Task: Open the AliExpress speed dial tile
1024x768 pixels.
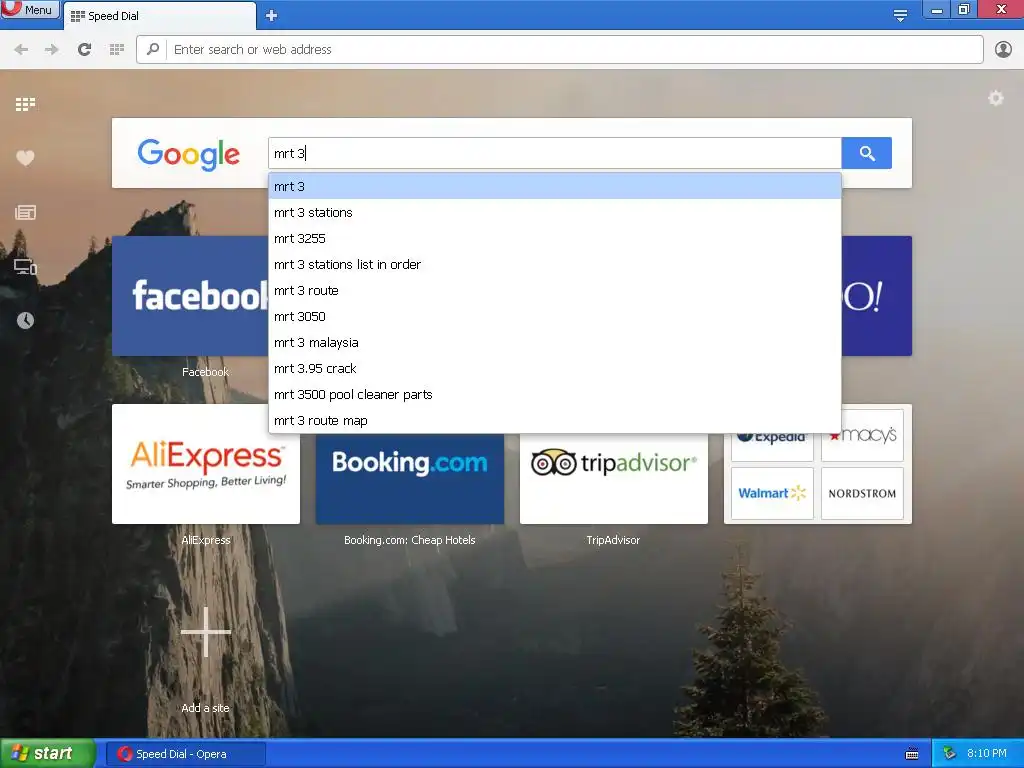Action: [206, 464]
